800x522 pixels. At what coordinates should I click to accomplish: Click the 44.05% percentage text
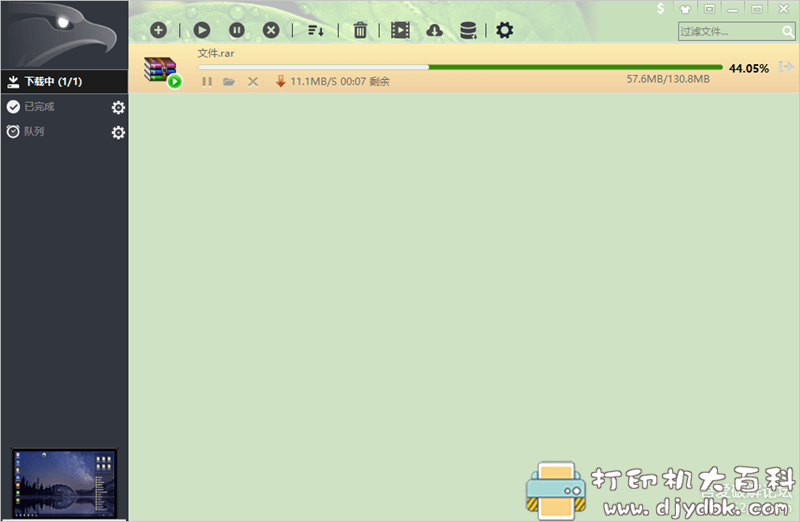748,68
